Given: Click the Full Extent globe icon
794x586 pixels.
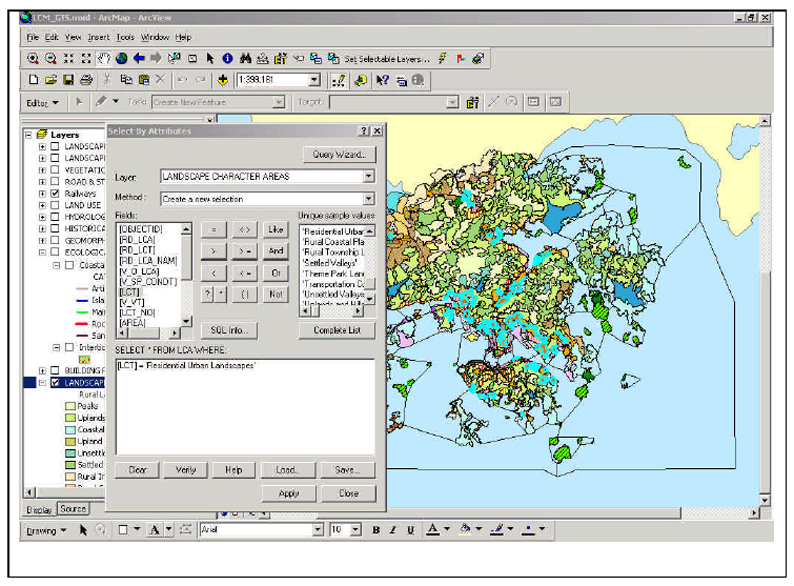Looking at the screenshot, I should [122, 59].
